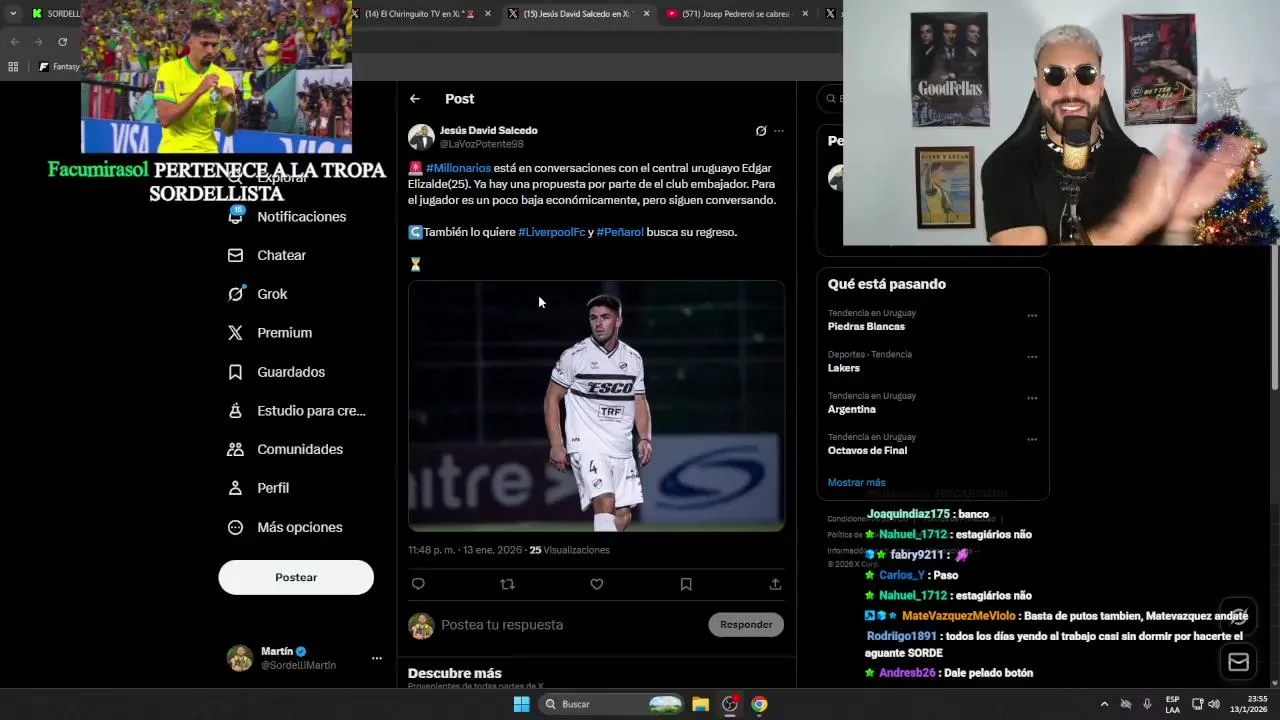Click the Chatear envelope icon
The image size is (1280, 720).
click(235, 256)
